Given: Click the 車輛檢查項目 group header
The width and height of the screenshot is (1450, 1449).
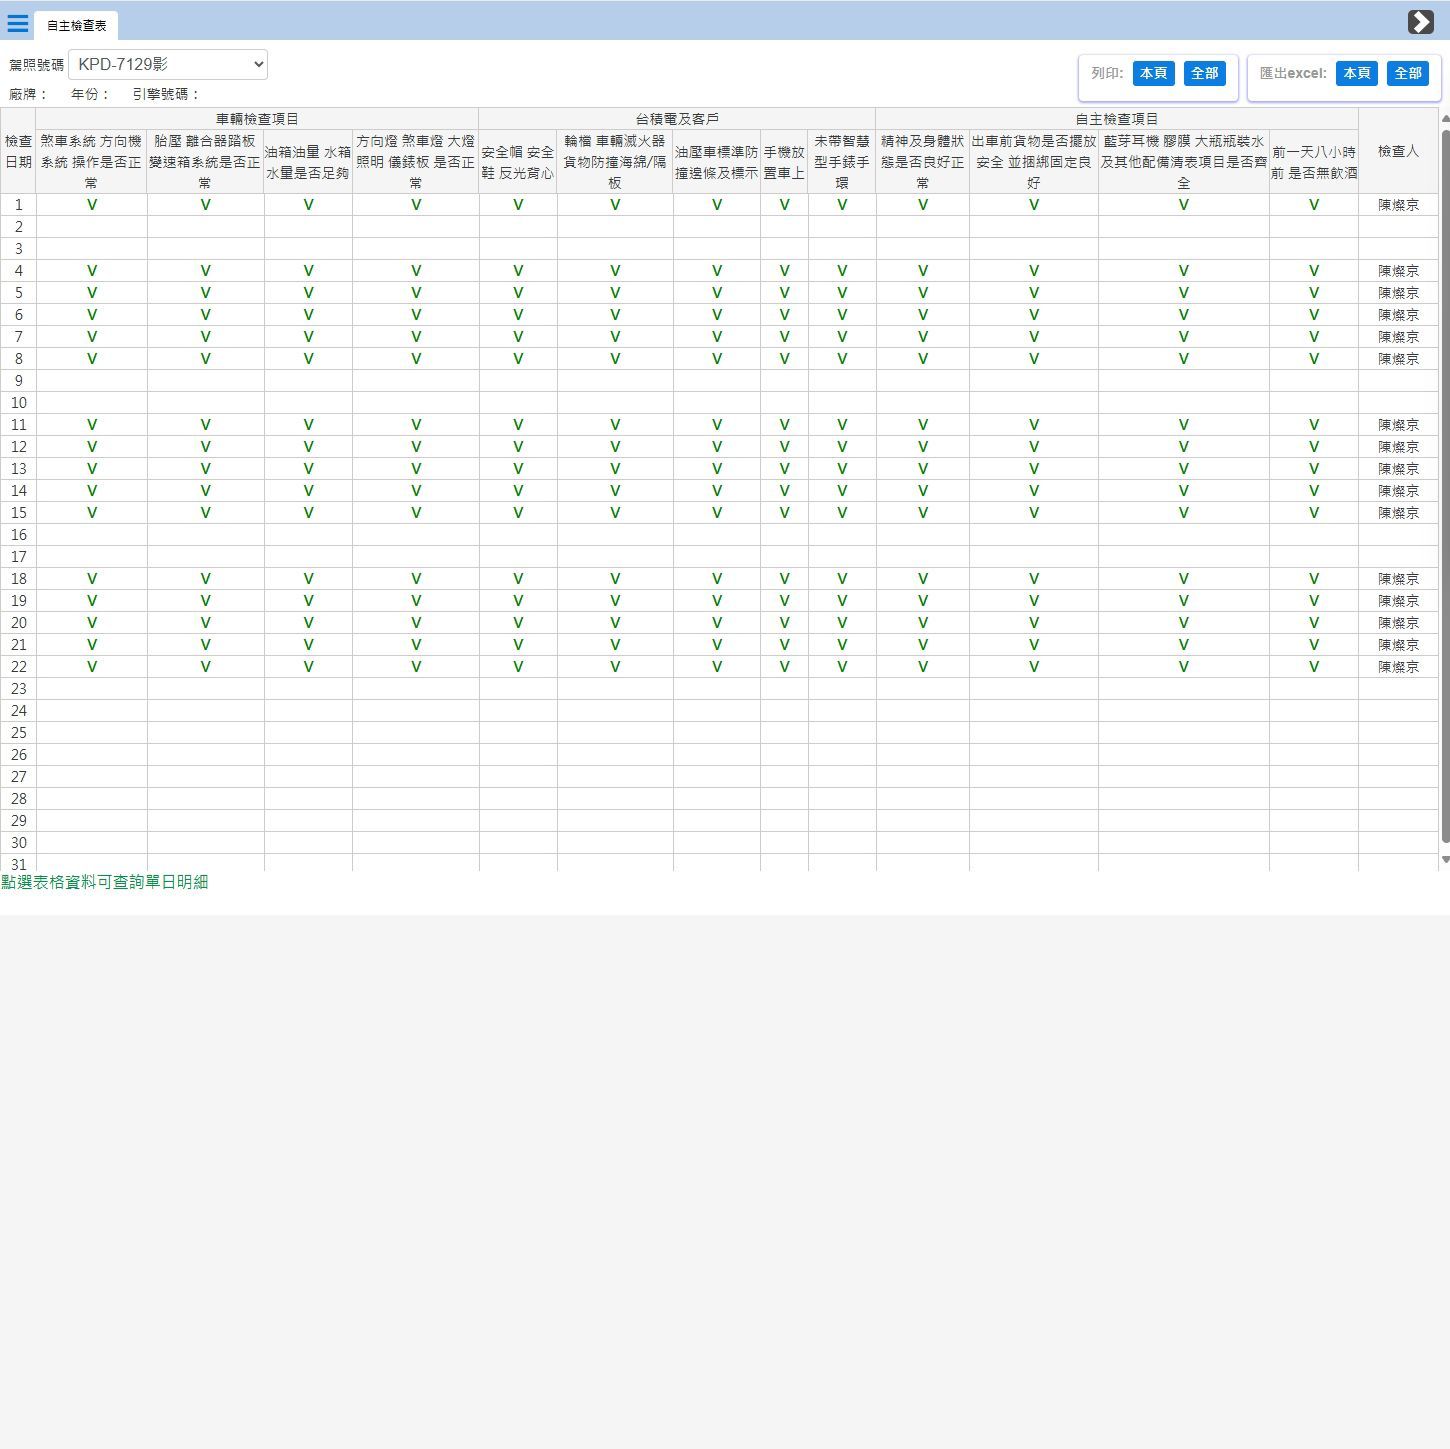Looking at the screenshot, I should (257, 119).
